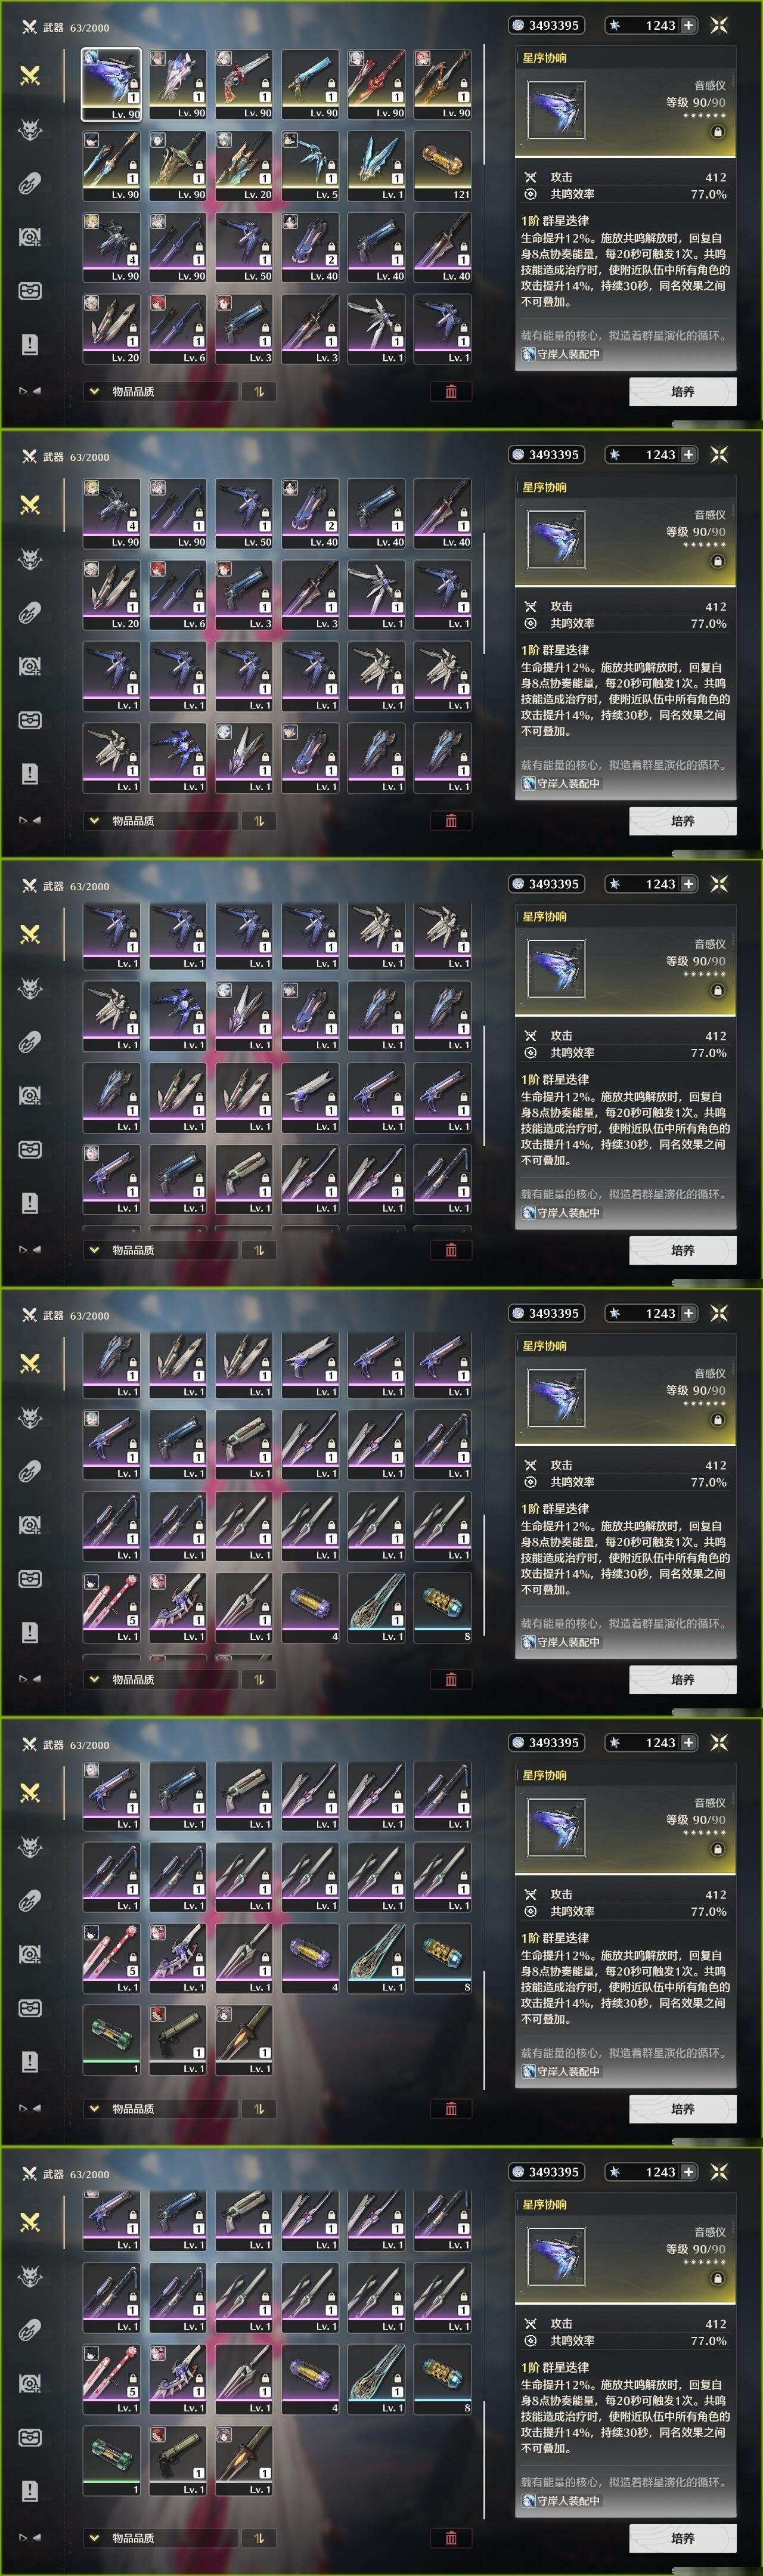Select the crossed-swords weapons tab in topmost panel

tap(30, 75)
